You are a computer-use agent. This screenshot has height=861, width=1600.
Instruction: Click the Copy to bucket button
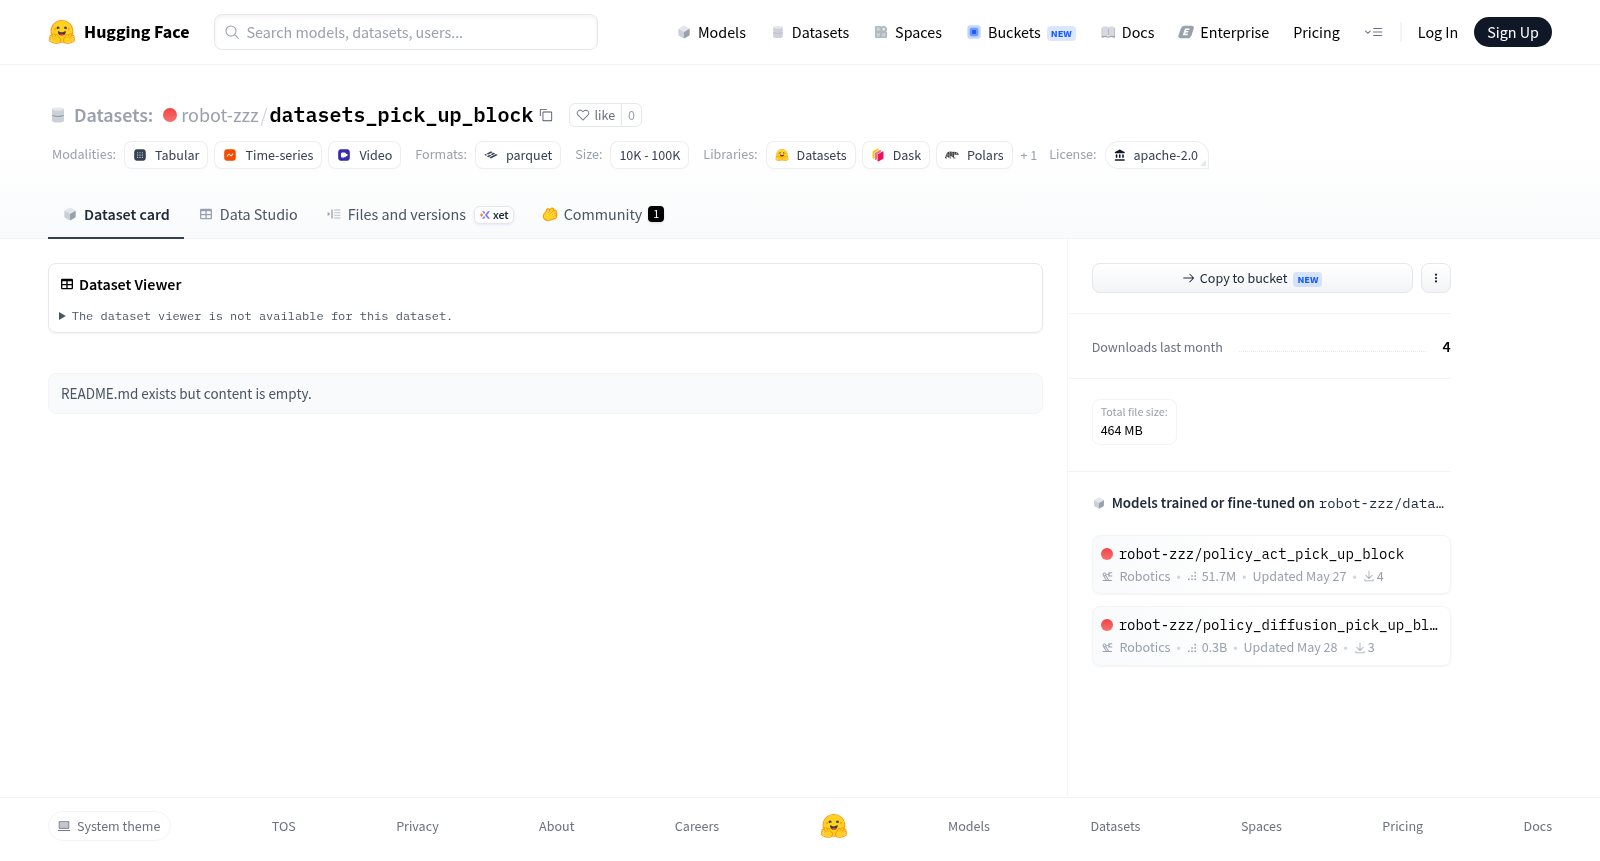click(1252, 278)
